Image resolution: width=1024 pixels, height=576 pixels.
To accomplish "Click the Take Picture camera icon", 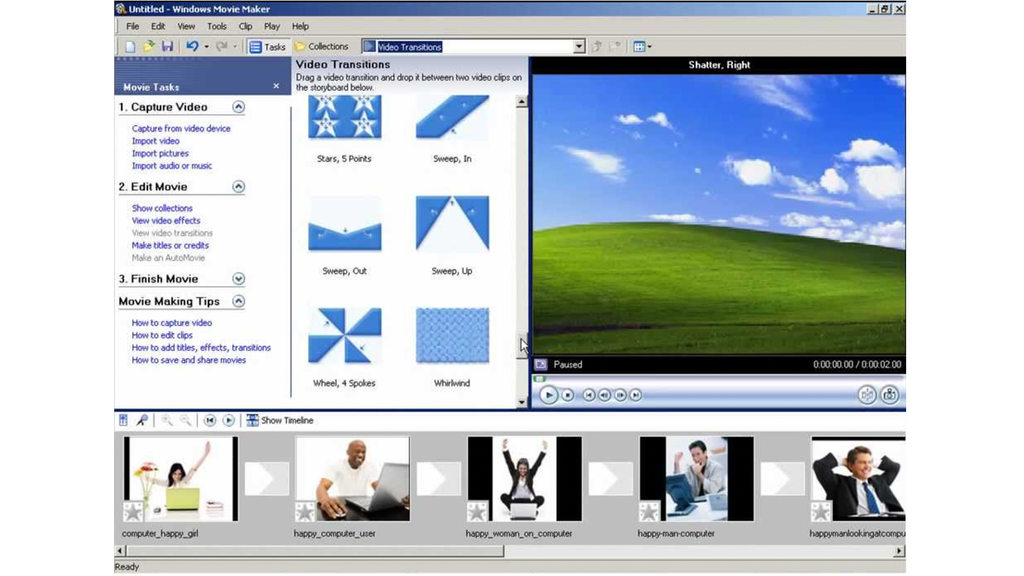I will click(891, 395).
